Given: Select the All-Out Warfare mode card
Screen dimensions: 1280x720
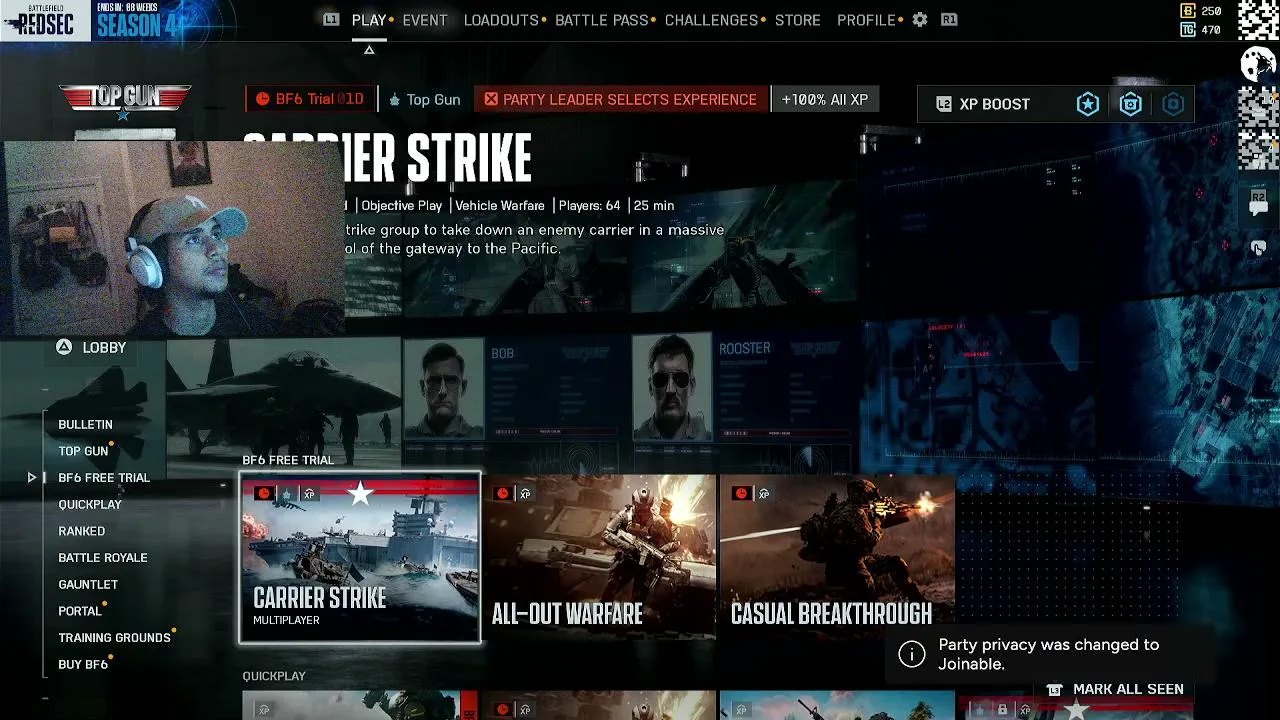Looking at the screenshot, I should click(599, 557).
